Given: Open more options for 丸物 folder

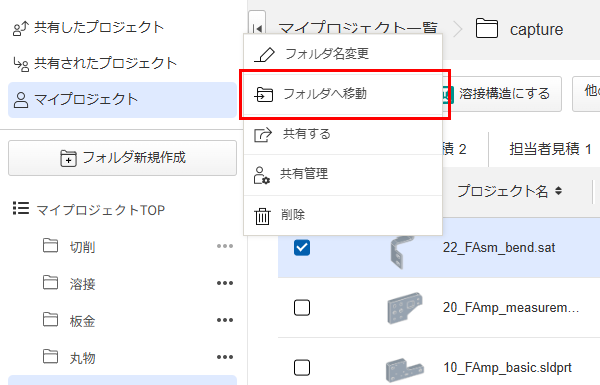Looking at the screenshot, I should (x=225, y=357).
